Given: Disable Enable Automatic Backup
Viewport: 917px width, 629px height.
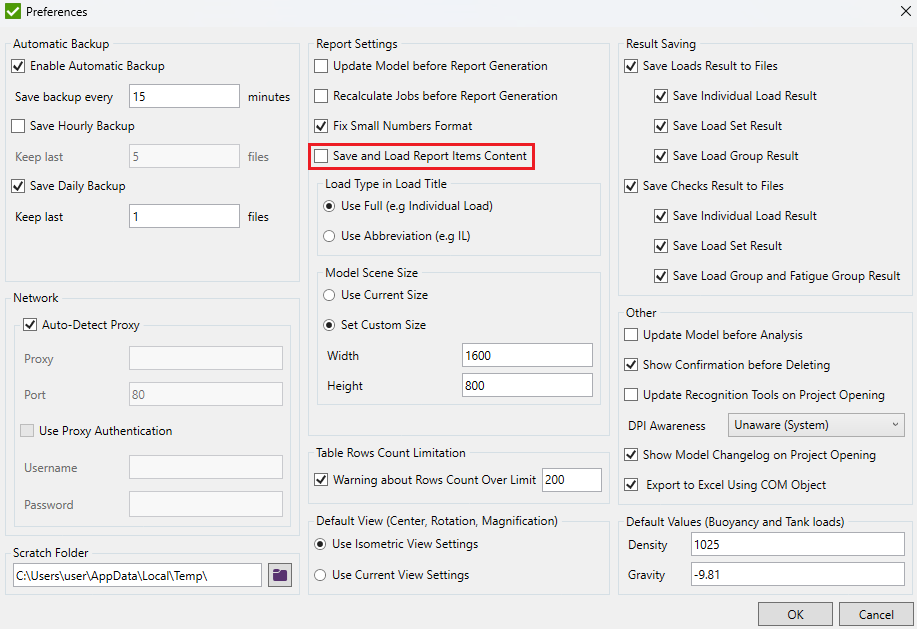Looking at the screenshot, I should [20, 65].
